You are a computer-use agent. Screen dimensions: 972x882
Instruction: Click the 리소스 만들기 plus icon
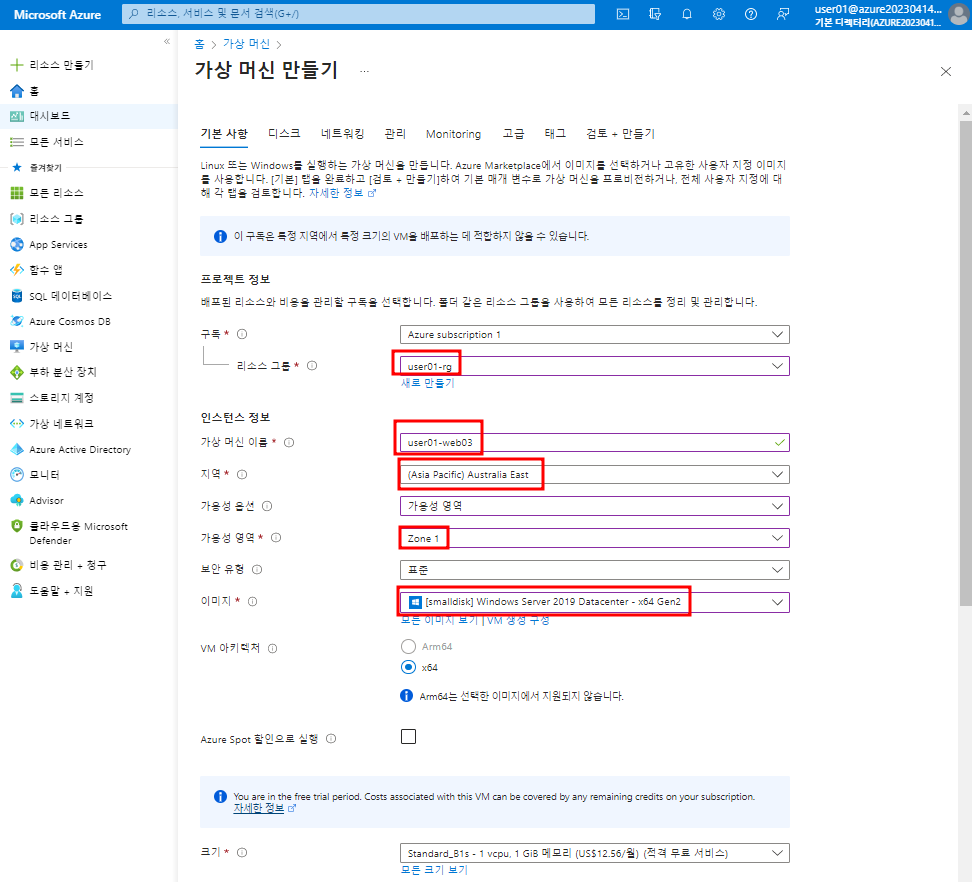[17, 64]
